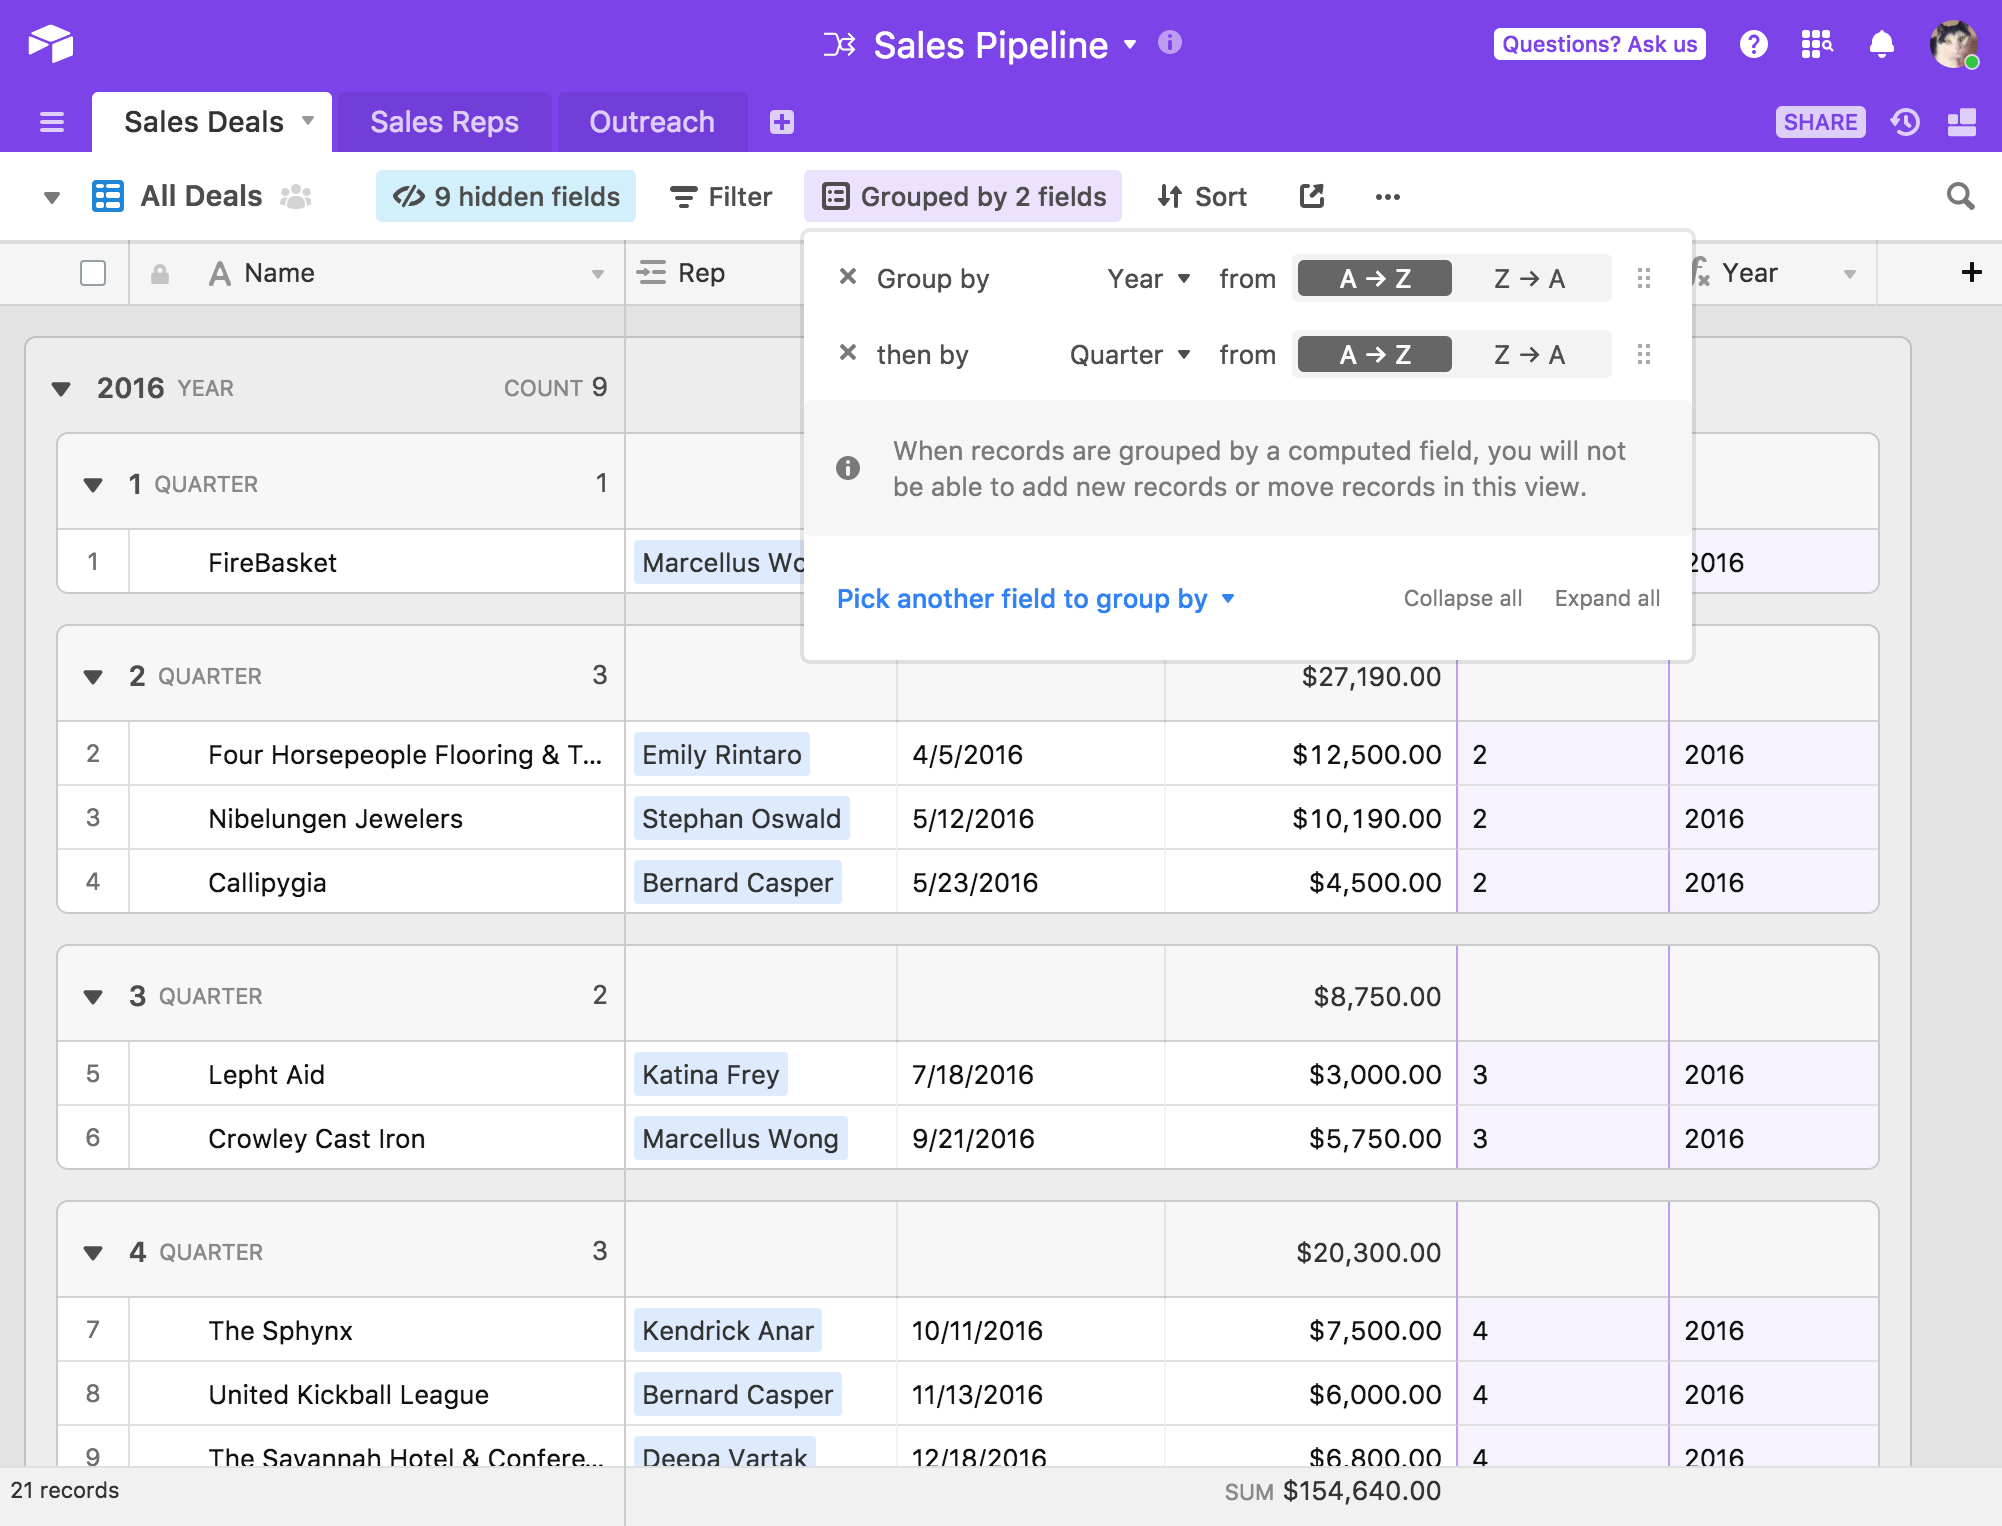Click the SUM $154,640.00 summary bar
This screenshot has width=2002, height=1526.
(1332, 1491)
